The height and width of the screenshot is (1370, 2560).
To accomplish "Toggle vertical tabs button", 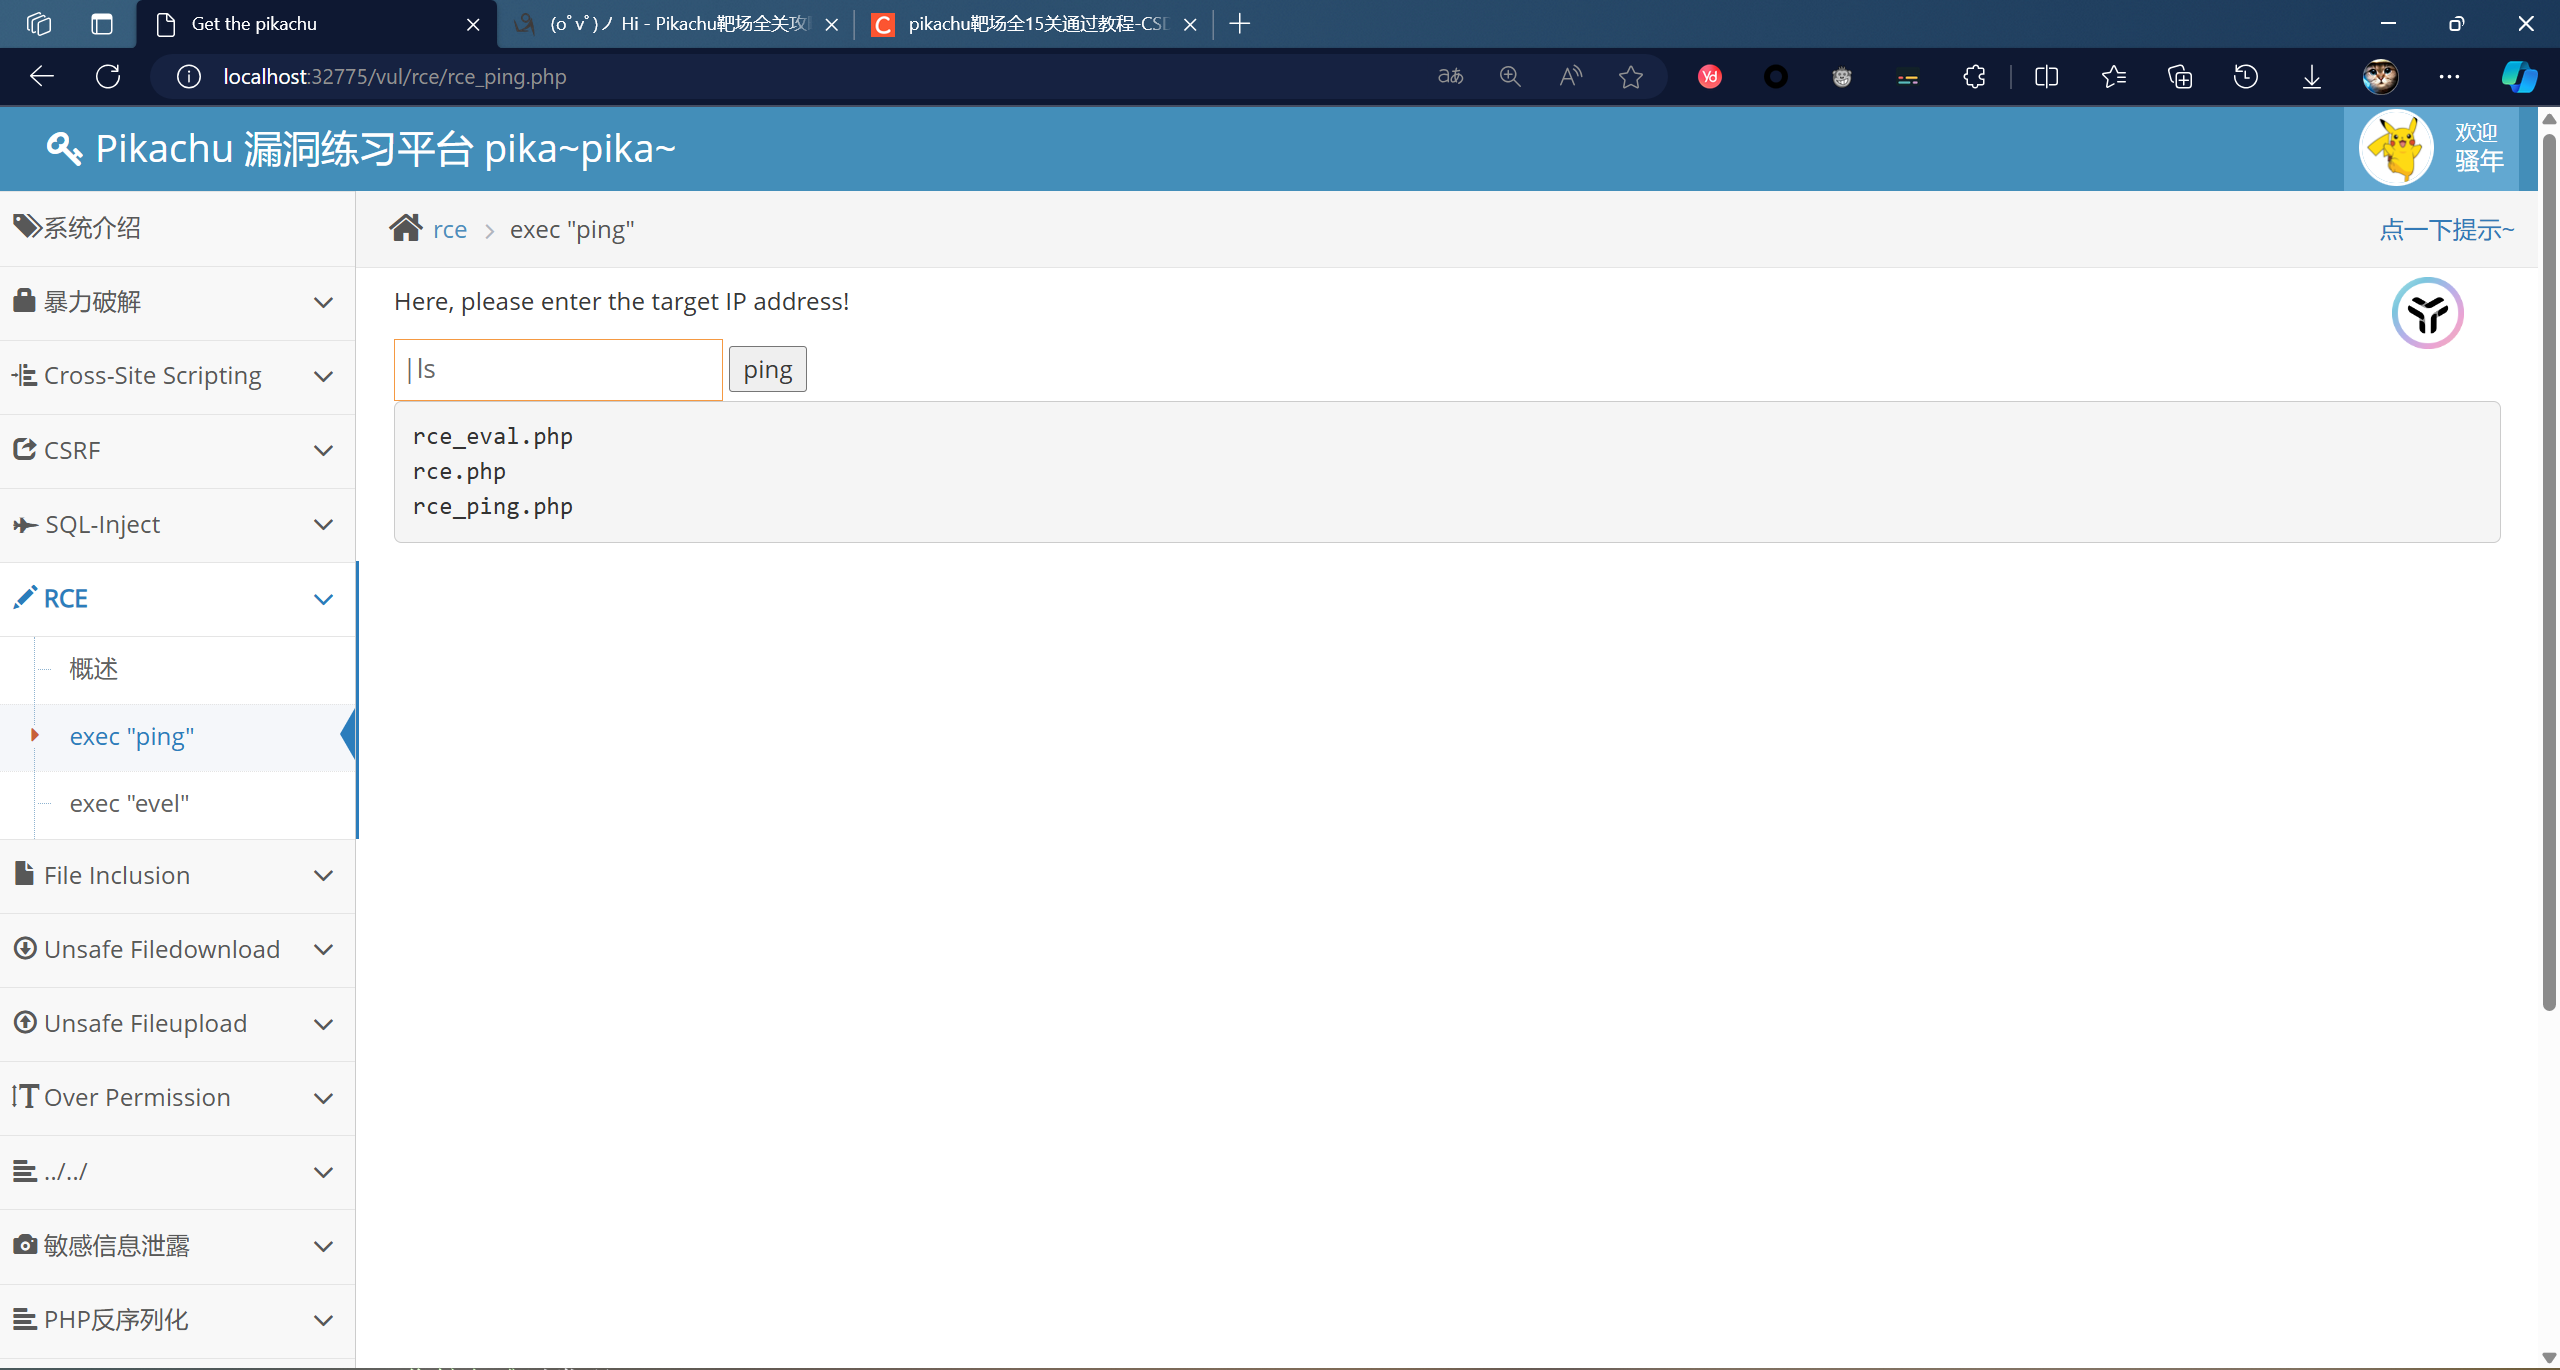I will point(101,24).
